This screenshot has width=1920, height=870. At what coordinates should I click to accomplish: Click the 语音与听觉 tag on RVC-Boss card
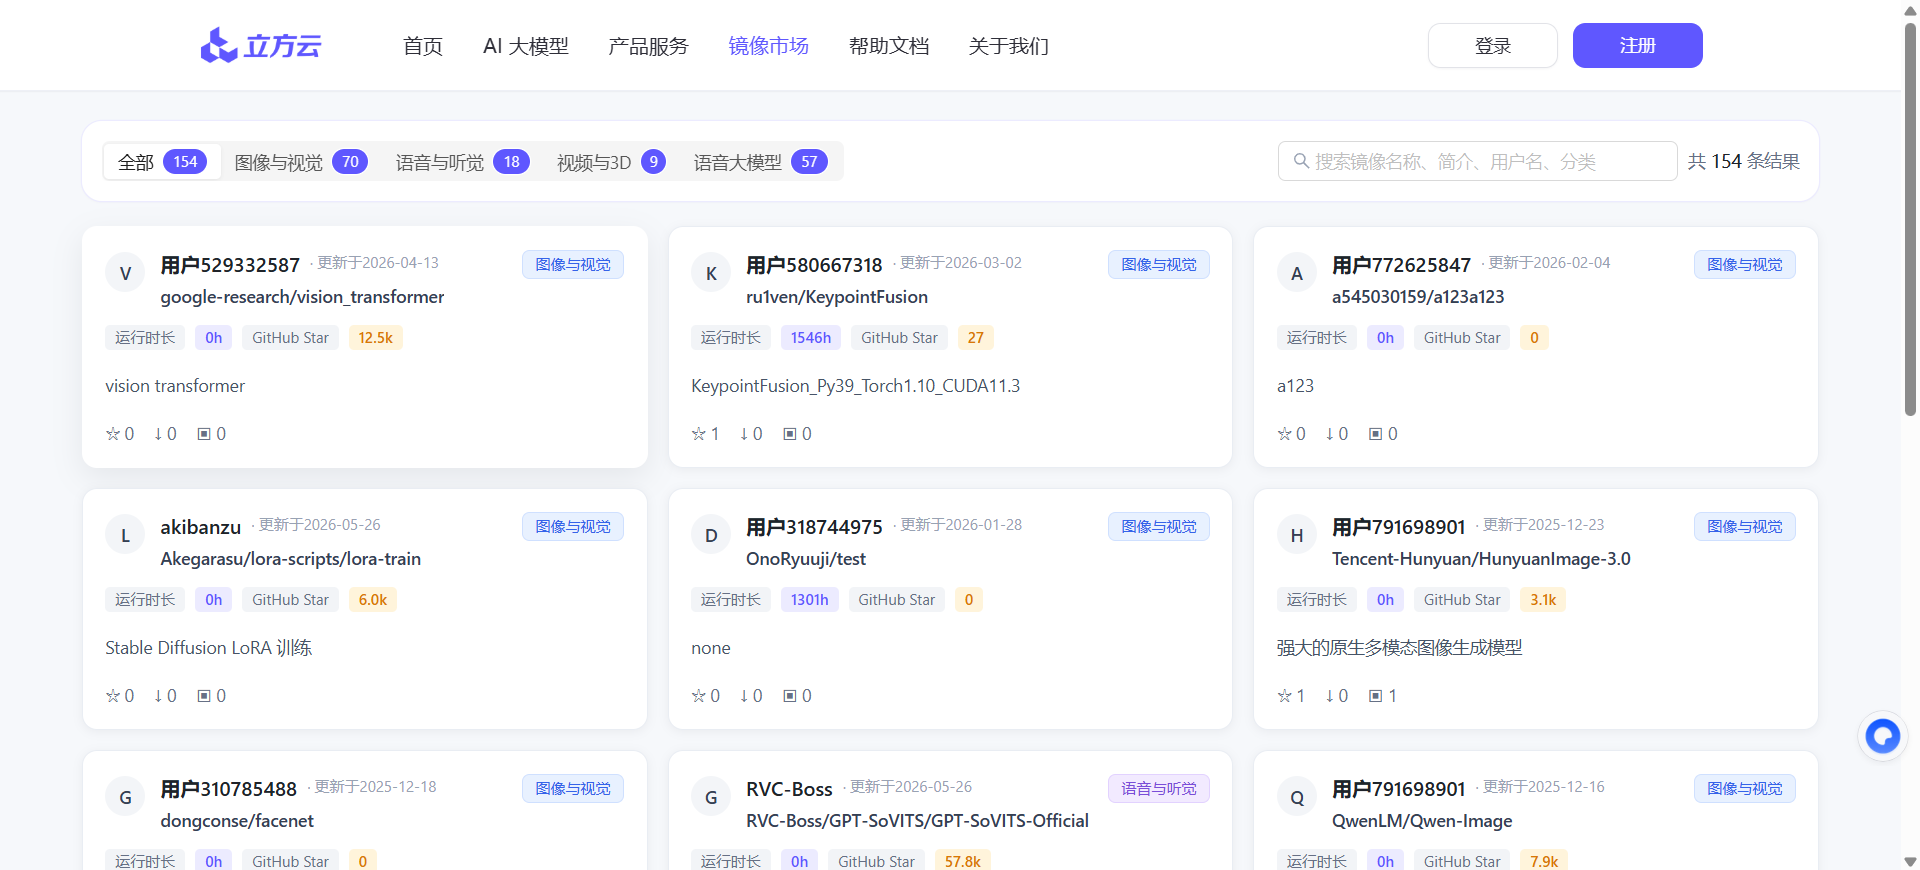tap(1159, 789)
